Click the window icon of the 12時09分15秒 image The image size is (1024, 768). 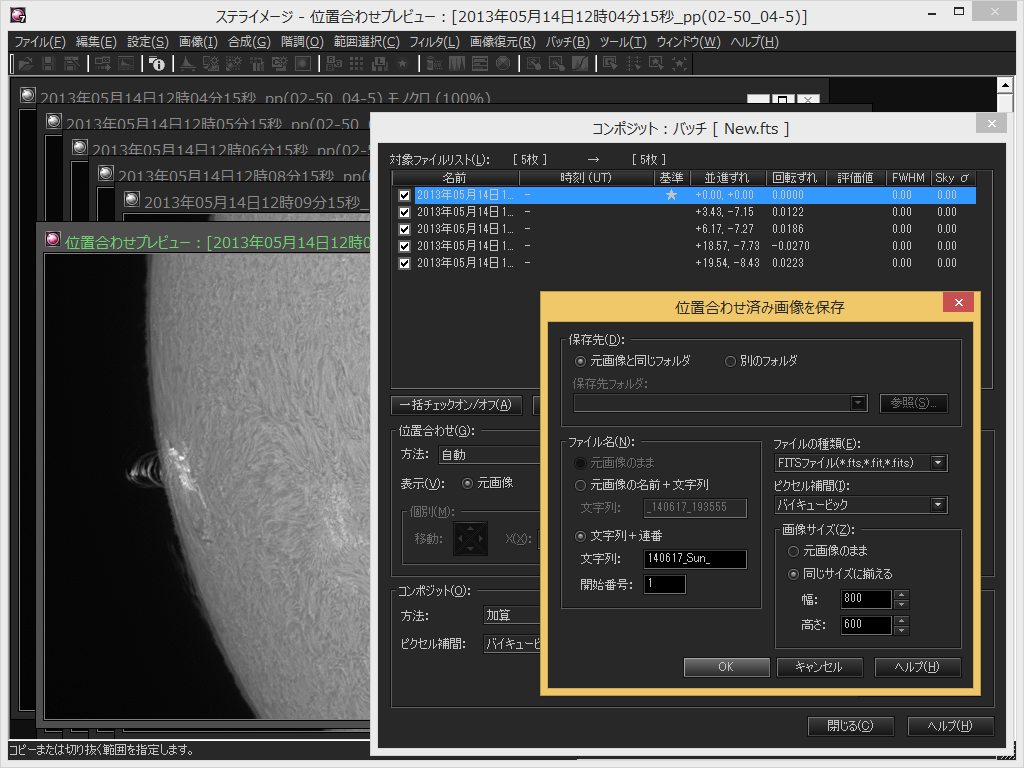tap(132, 199)
